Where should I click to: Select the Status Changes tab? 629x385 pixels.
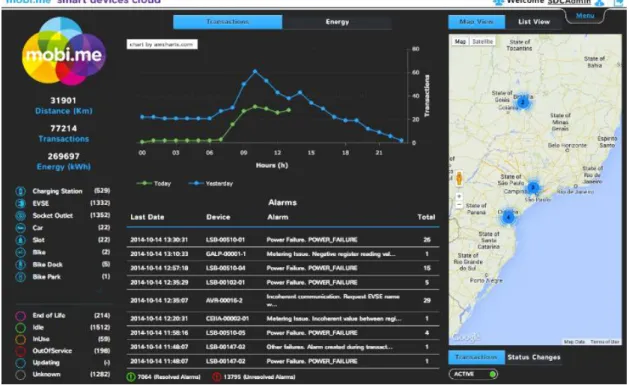[534, 357]
